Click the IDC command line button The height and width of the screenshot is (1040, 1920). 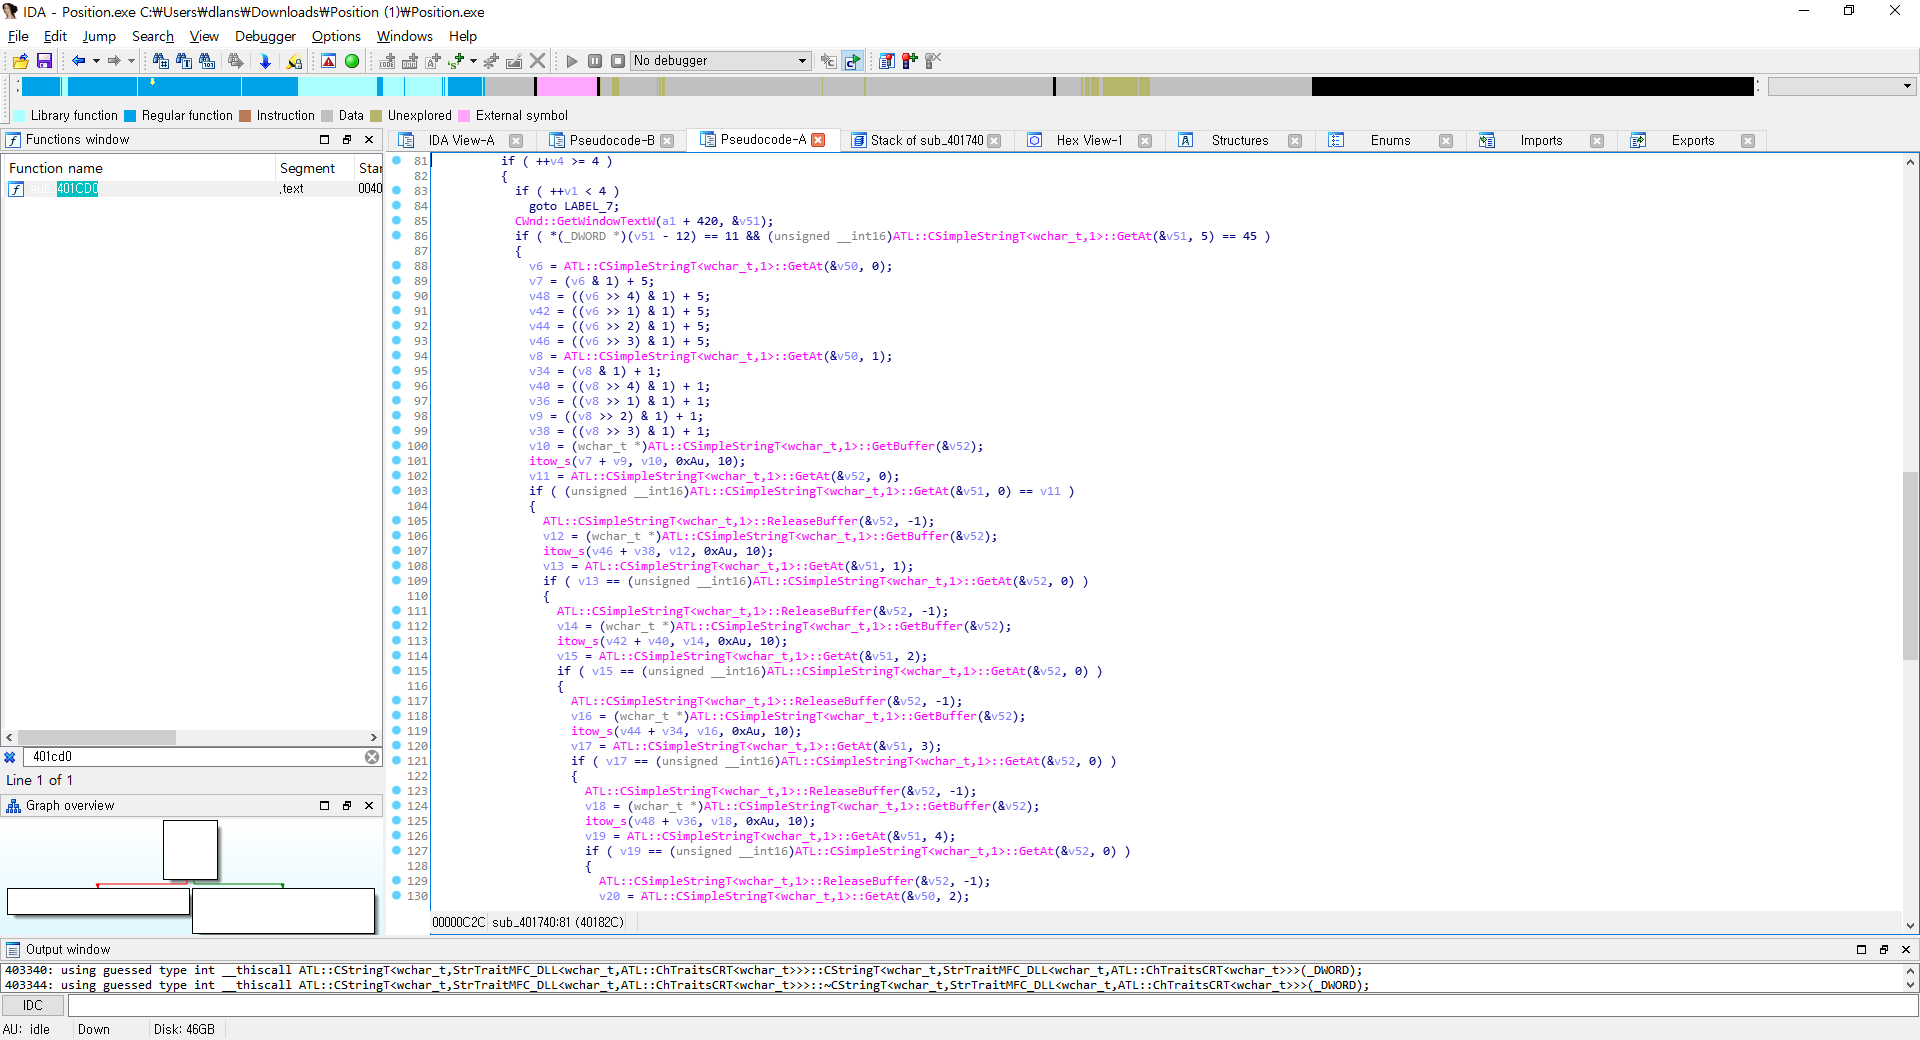(x=33, y=1005)
